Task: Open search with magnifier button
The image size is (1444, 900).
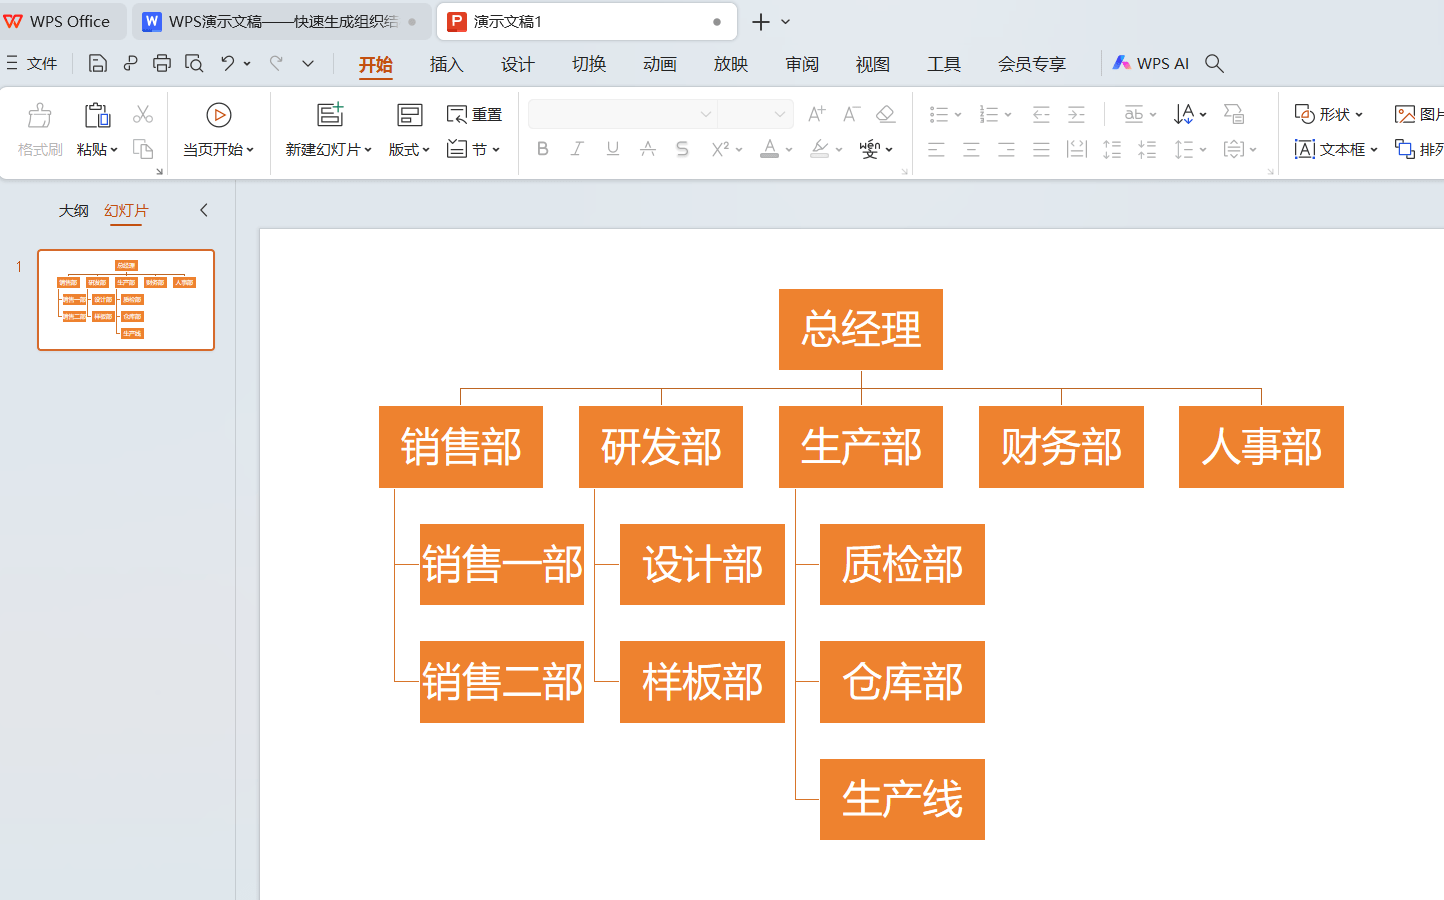Action: (1213, 62)
